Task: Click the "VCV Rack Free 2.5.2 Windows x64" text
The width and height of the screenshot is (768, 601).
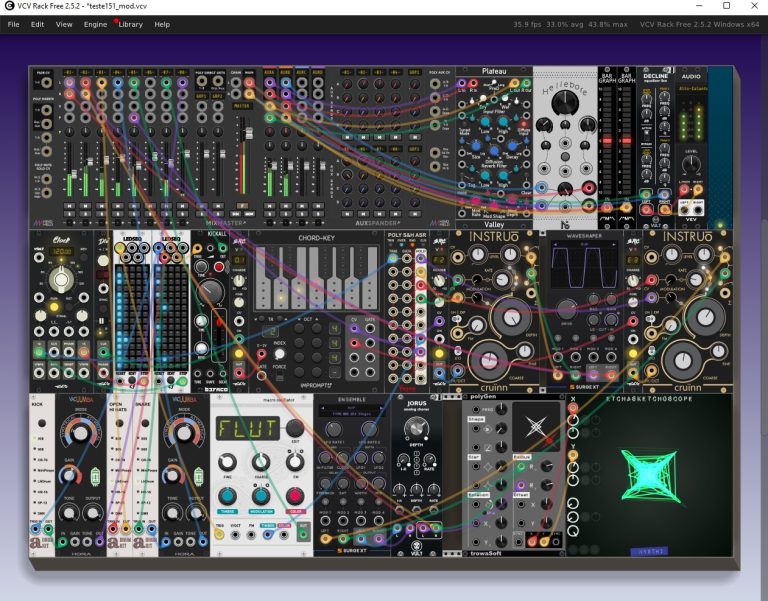Action: tap(699, 24)
